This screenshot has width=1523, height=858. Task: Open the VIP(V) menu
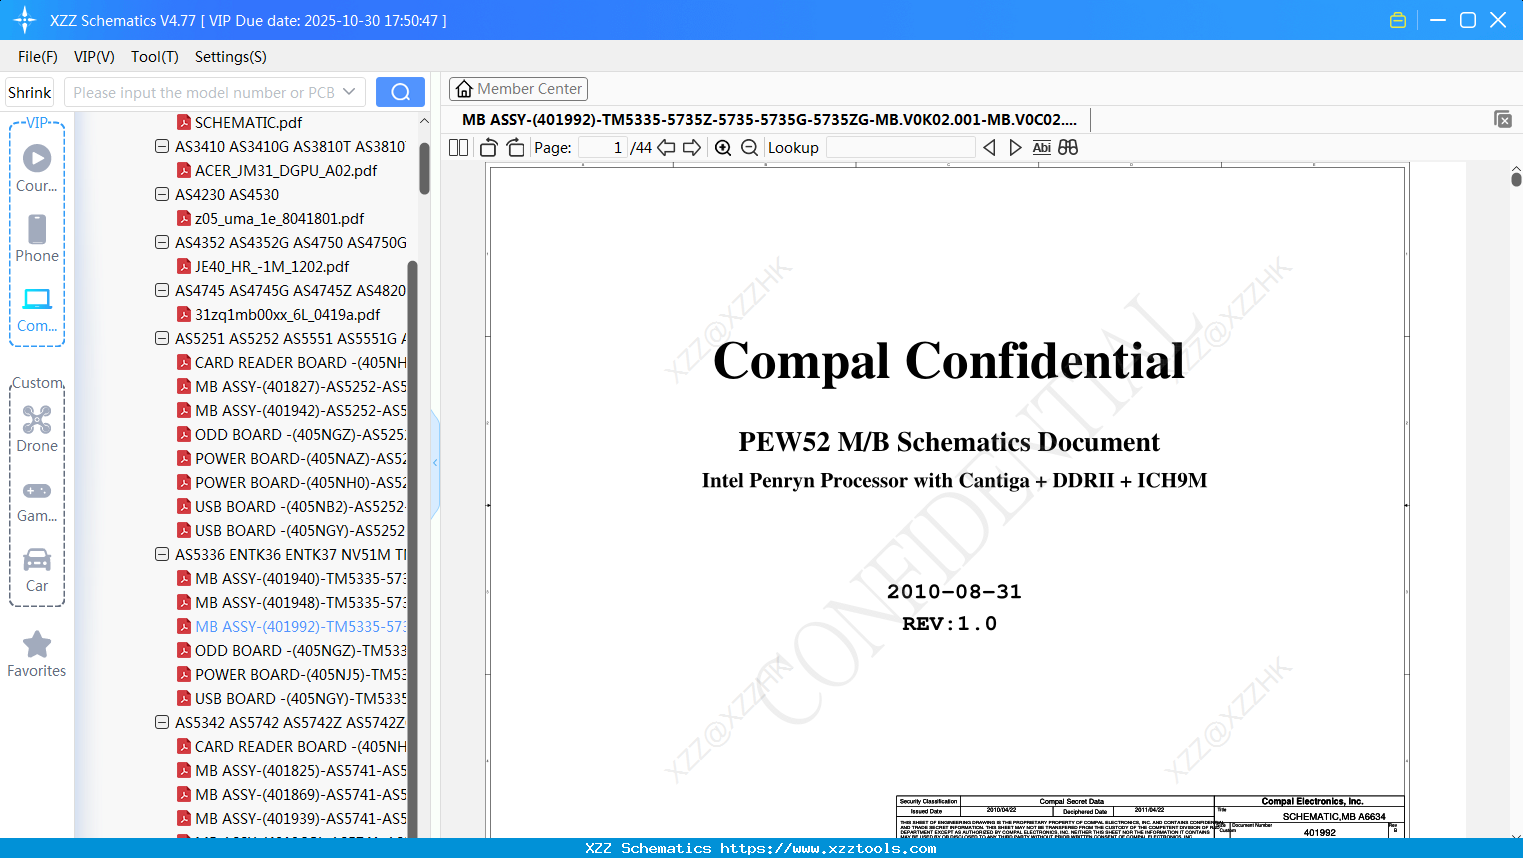pyautogui.click(x=94, y=57)
